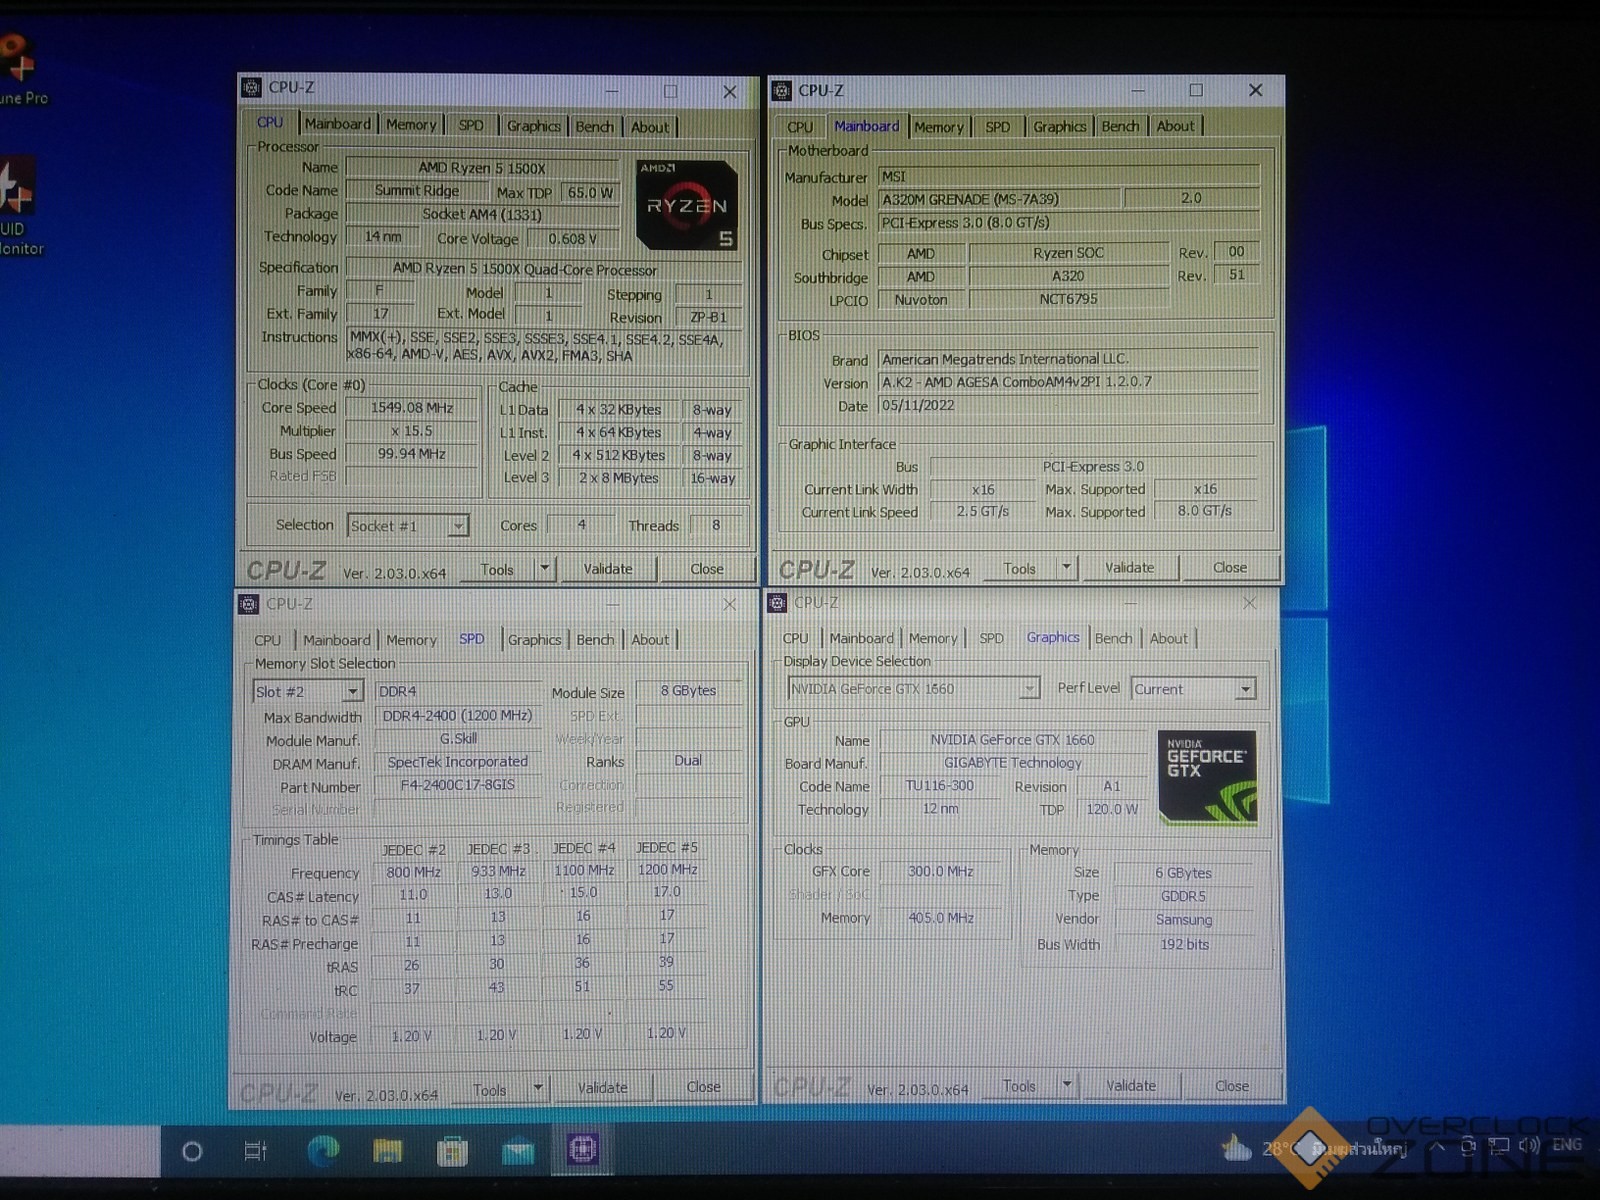Image resolution: width=1600 pixels, height=1200 pixels.
Task: Open the Perf Level Current dropdown
Action: [1193, 689]
